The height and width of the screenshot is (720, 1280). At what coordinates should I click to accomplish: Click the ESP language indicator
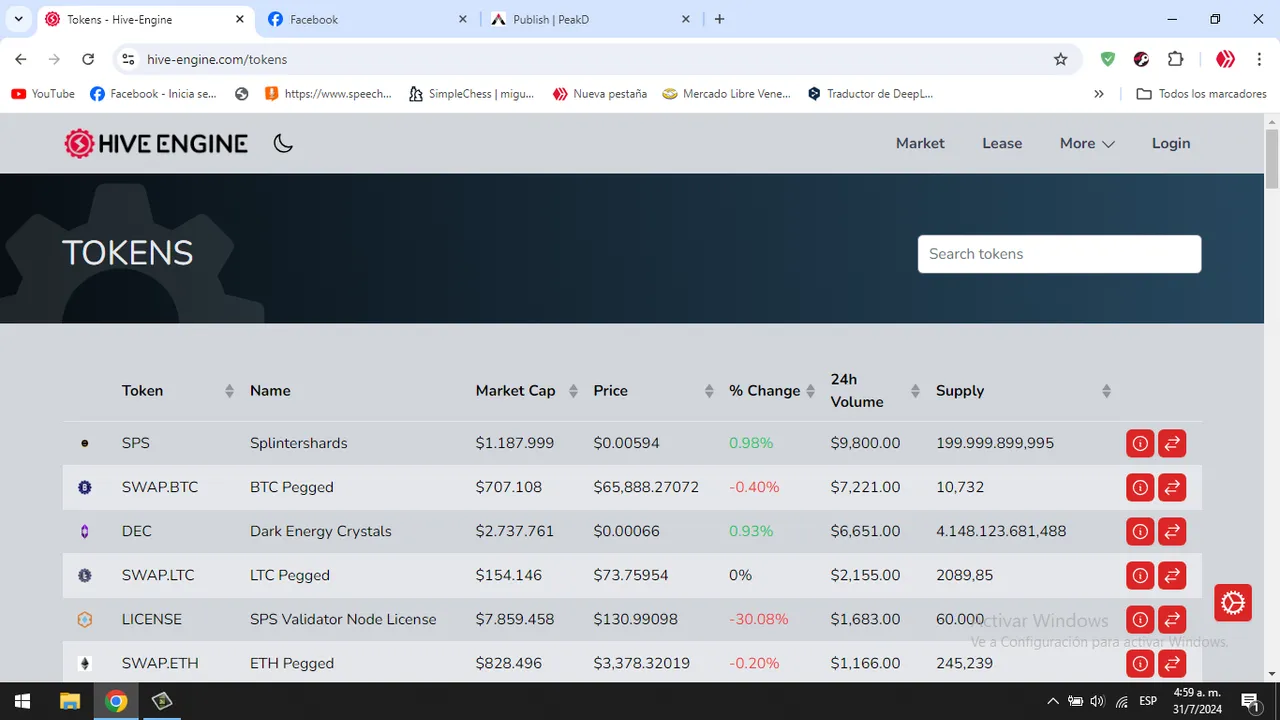pos(1148,701)
